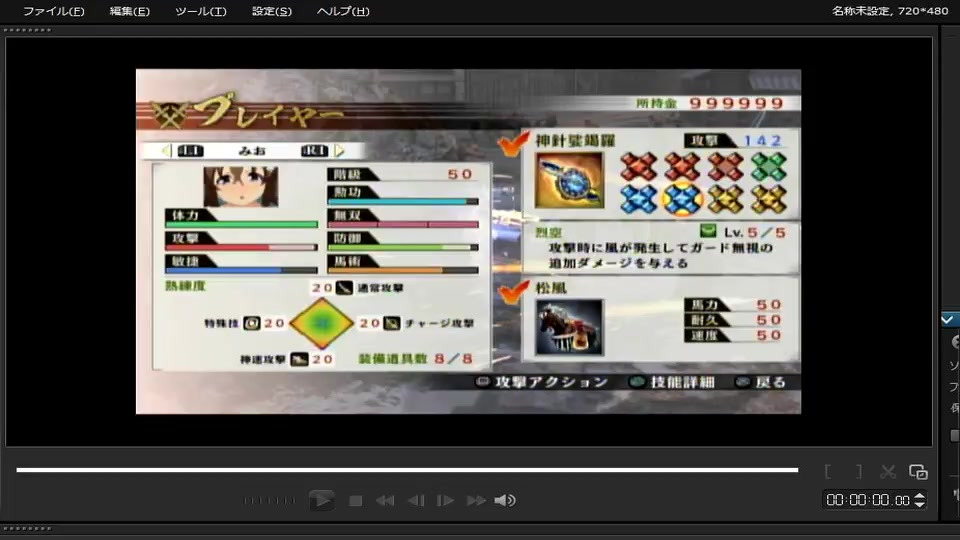Step forward one frame

pos(445,501)
